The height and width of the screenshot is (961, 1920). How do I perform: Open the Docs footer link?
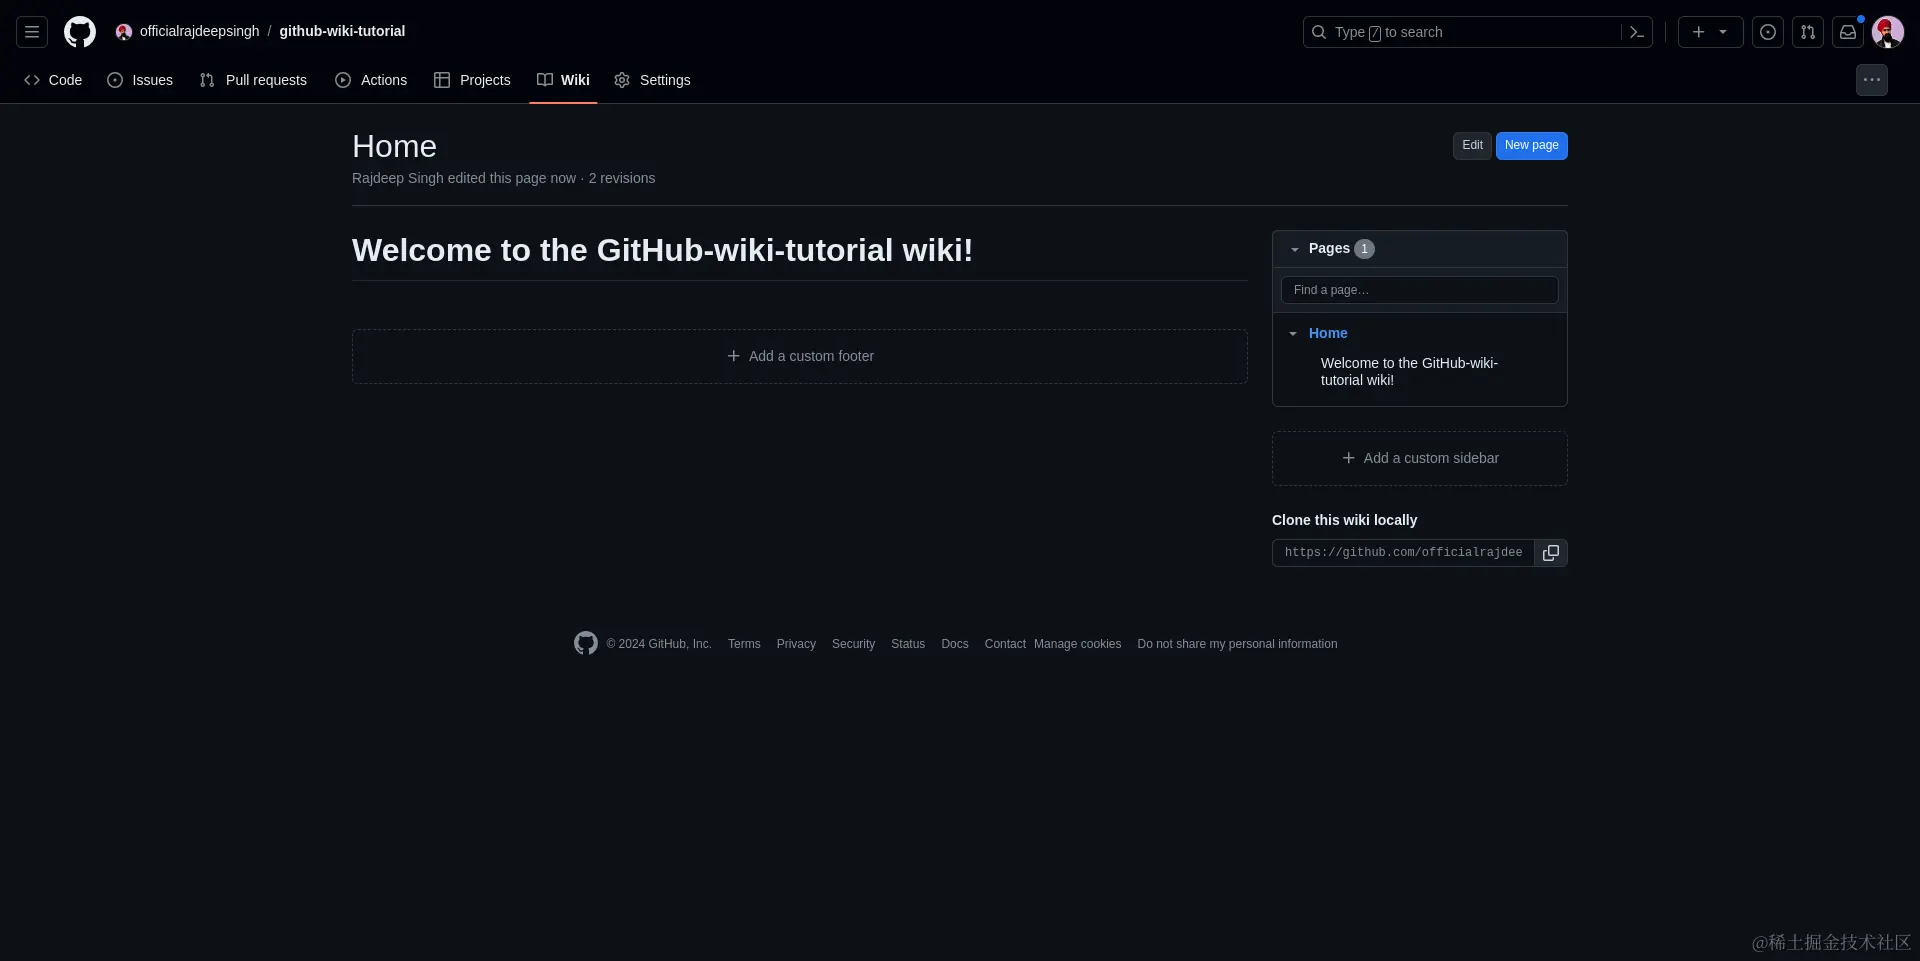(955, 644)
